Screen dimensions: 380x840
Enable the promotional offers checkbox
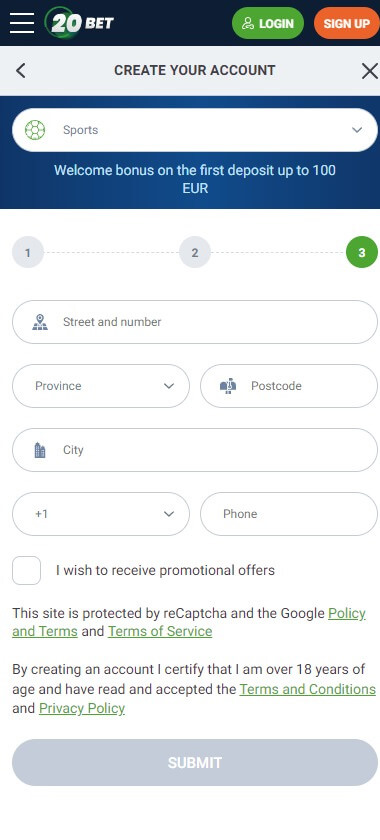pyautogui.click(x=26, y=571)
